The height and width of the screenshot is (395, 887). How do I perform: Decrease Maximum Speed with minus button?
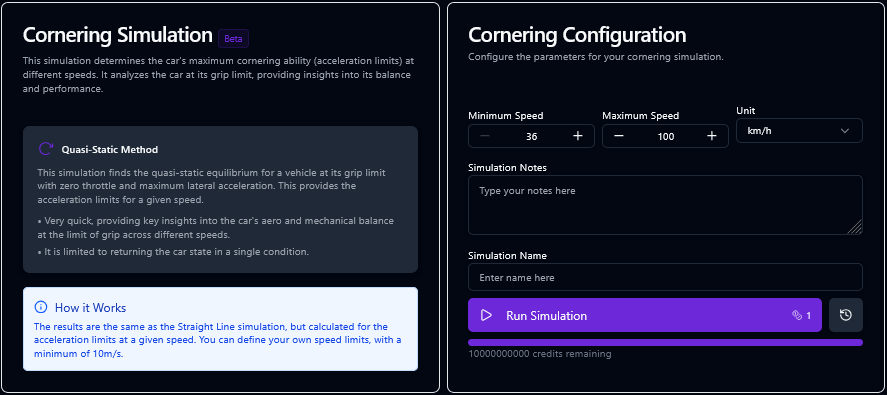click(x=619, y=136)
